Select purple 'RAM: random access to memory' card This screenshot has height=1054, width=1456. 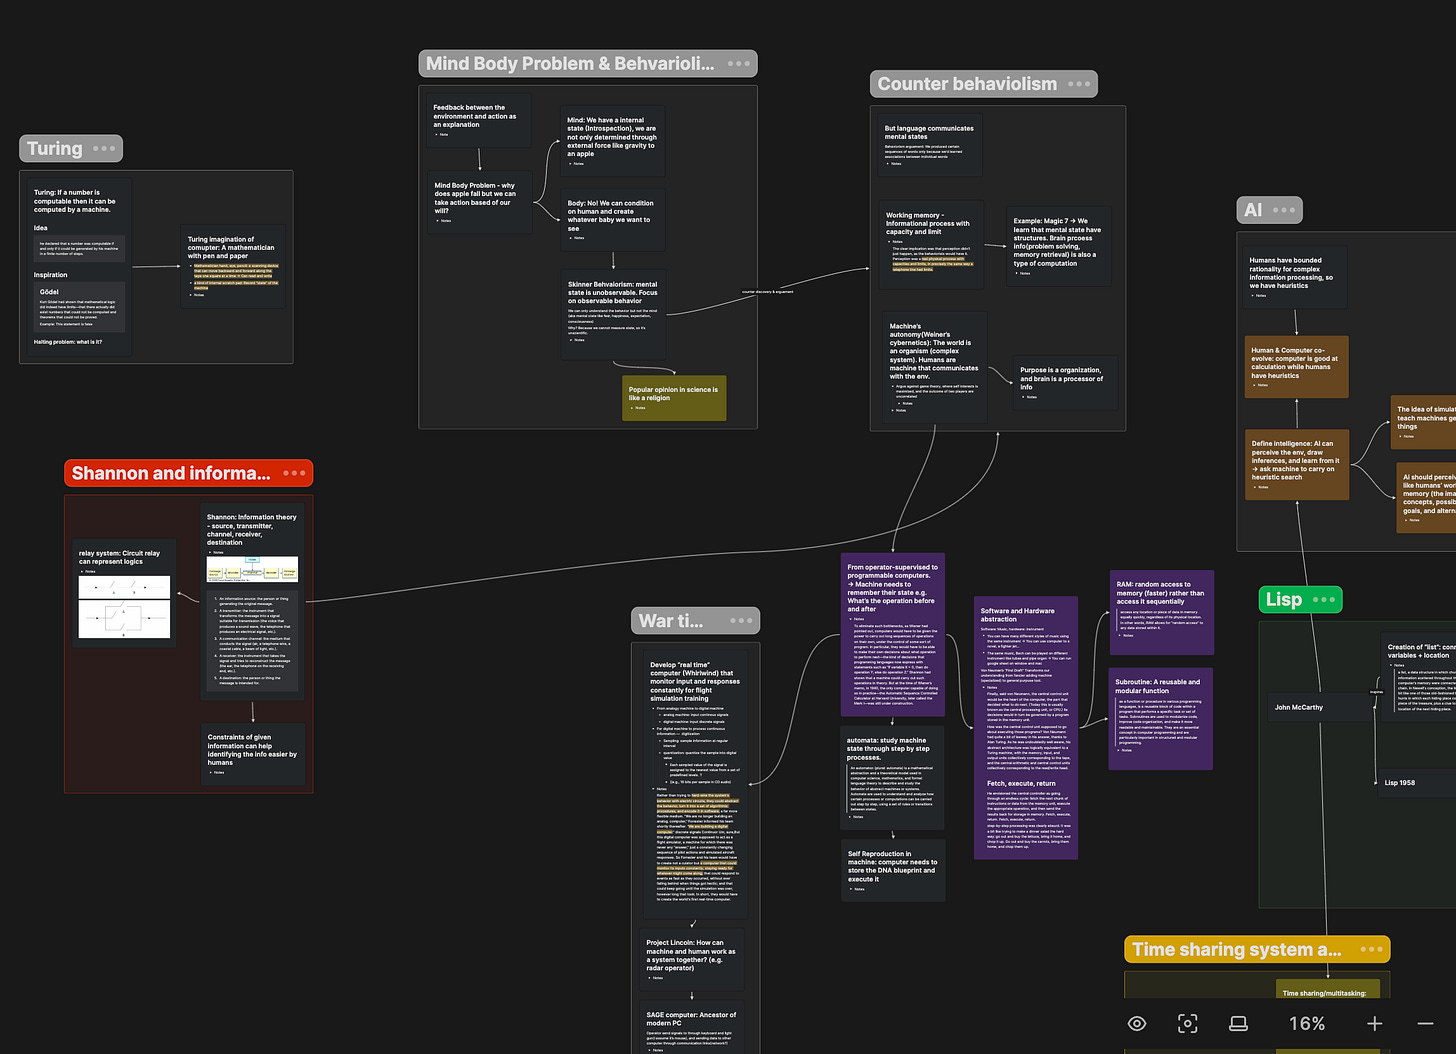(x=1161, y=611)
